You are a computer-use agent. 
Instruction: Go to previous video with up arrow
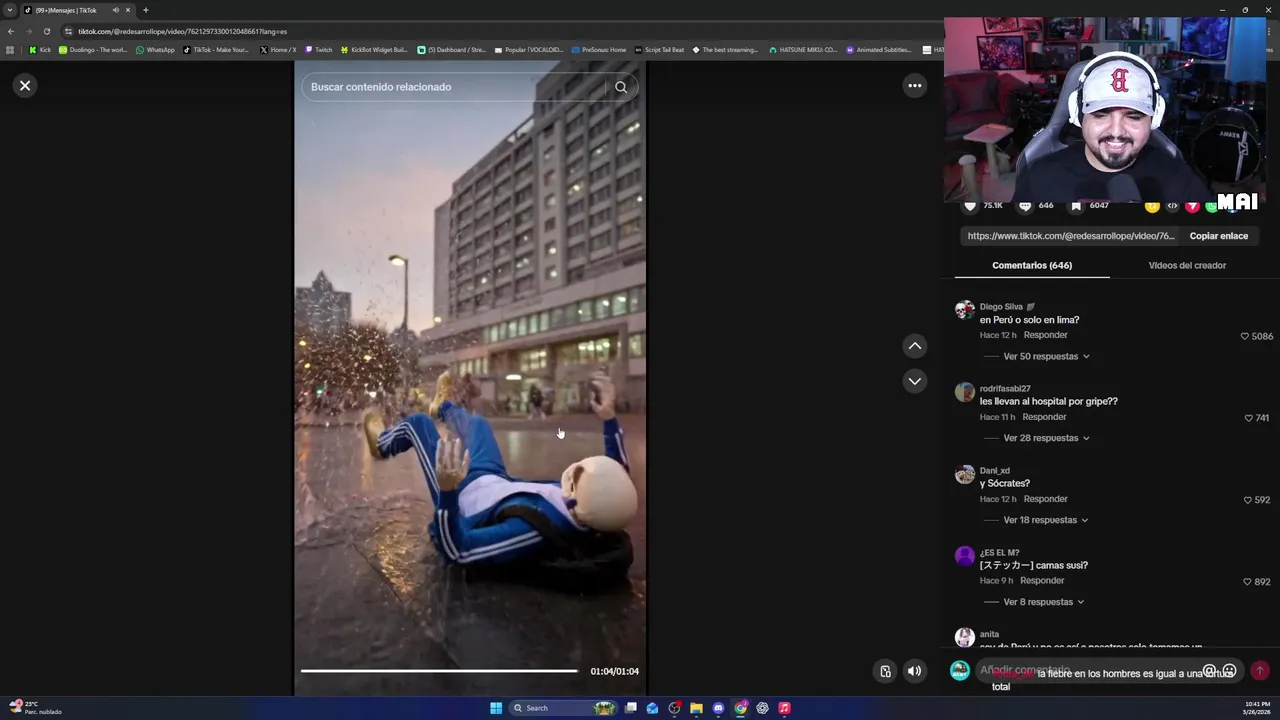coord(914,346)
